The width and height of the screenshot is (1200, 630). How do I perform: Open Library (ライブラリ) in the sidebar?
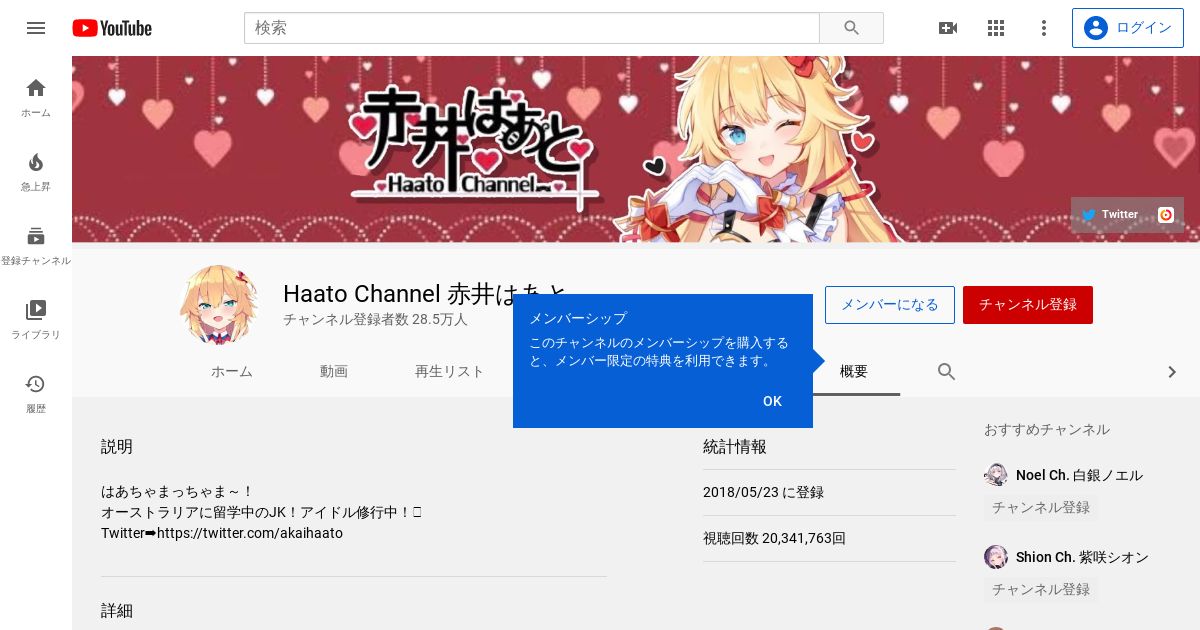click(x=36, y=320)
